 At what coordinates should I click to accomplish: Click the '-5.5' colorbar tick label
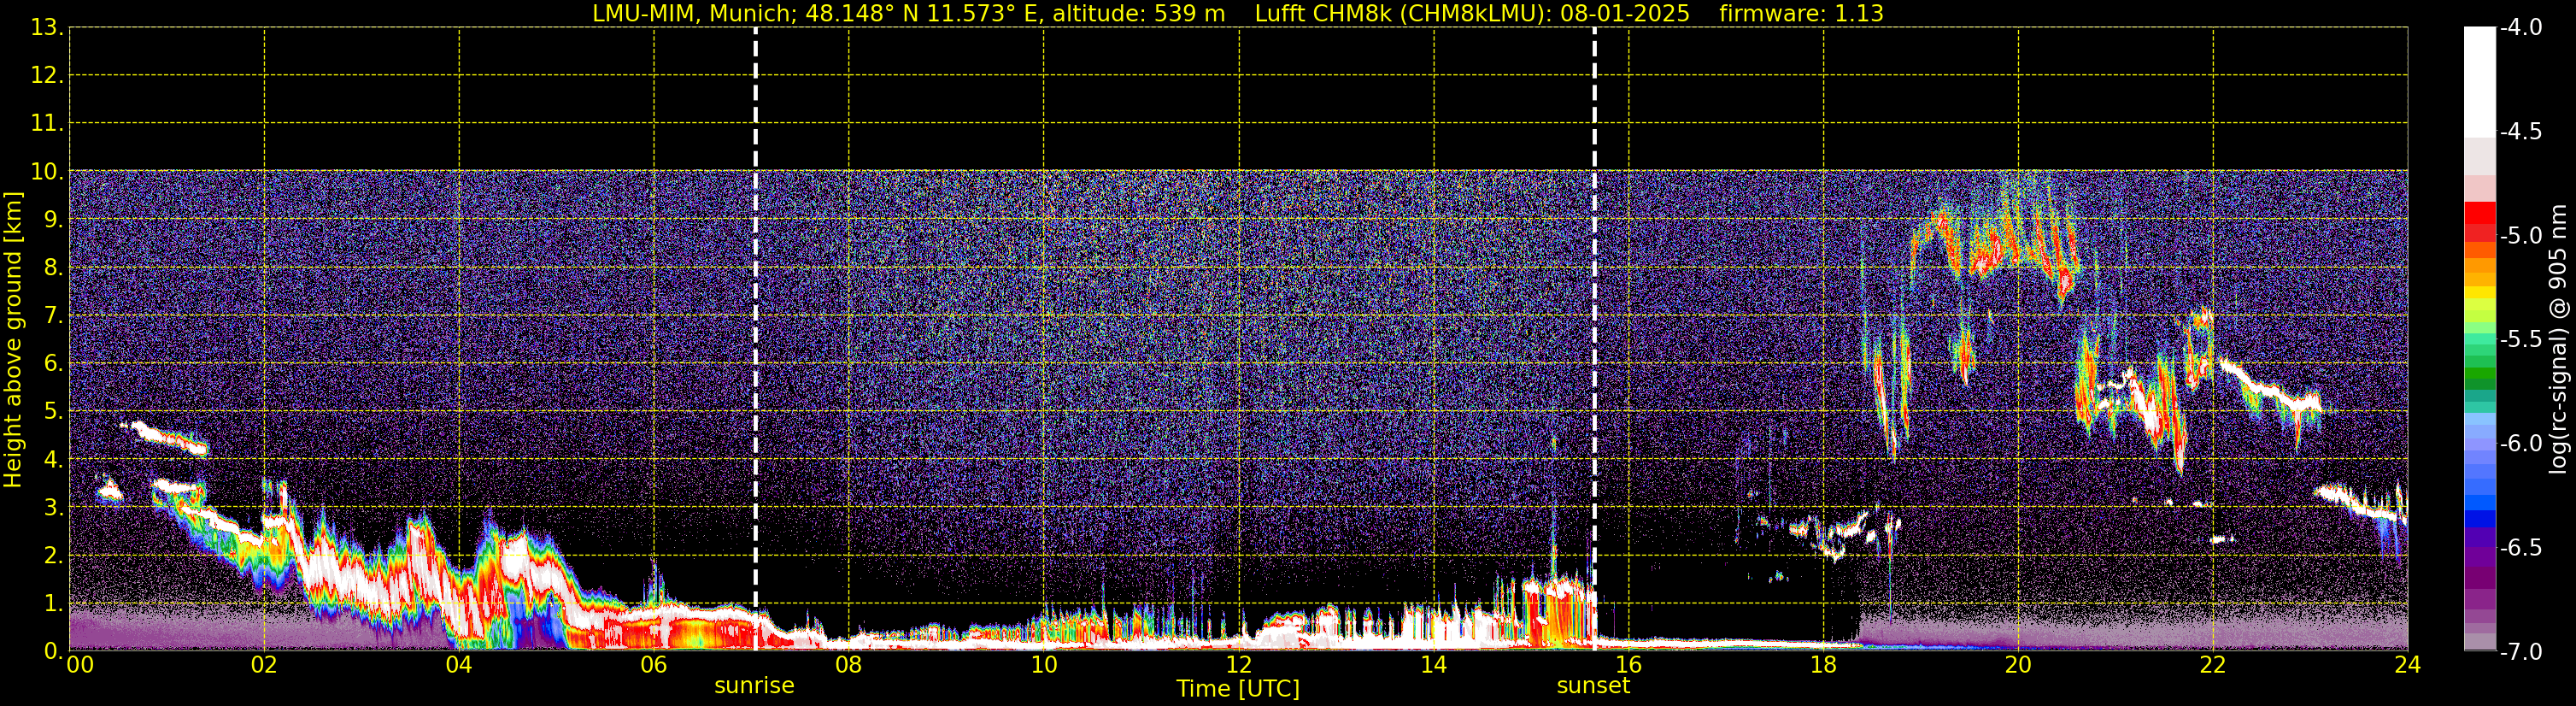(2521, 340)
